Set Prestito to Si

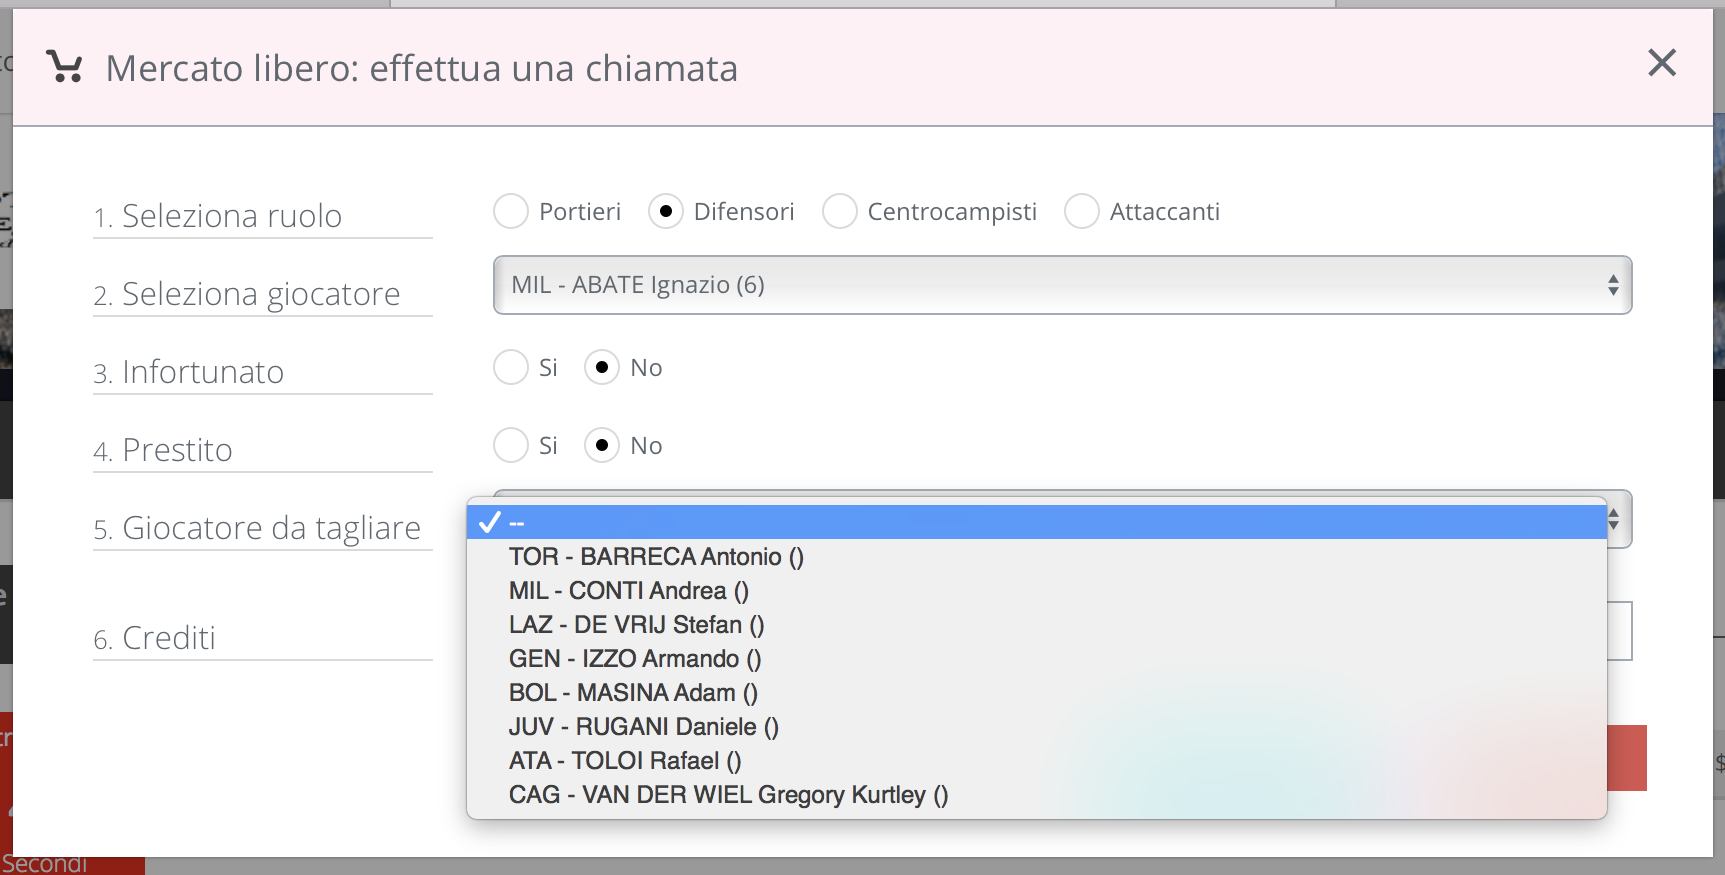[x=511, y=445]
